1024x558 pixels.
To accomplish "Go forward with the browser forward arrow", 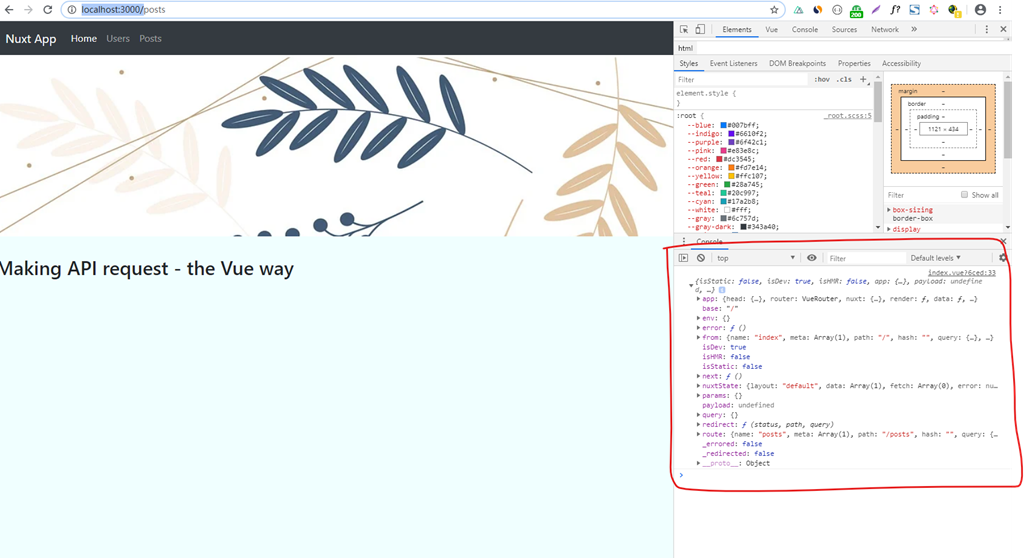I will coord(28,10).
